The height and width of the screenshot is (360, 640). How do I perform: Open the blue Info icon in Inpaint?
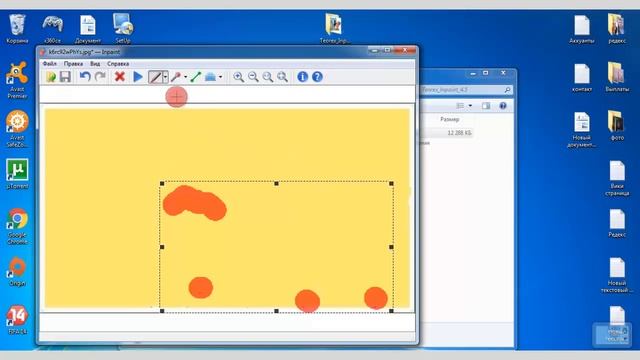(x=302, y=77)
